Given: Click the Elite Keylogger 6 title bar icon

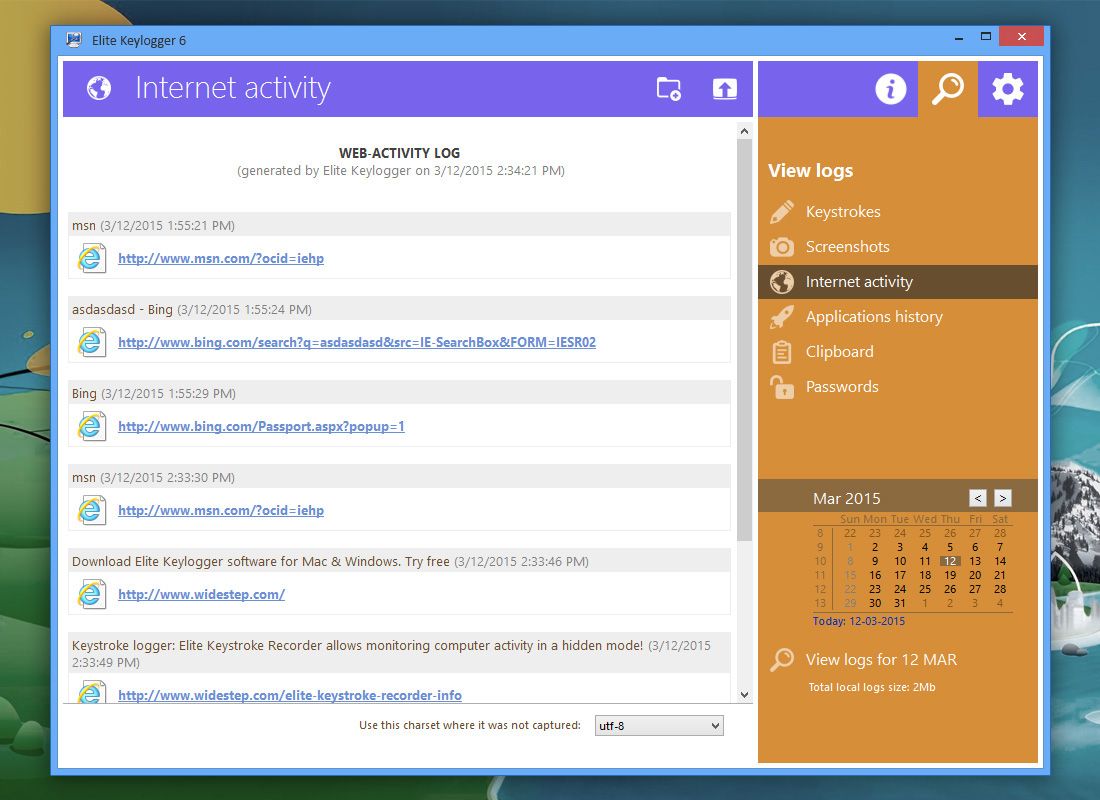Looking at the screenshot, I should point(74,40).
